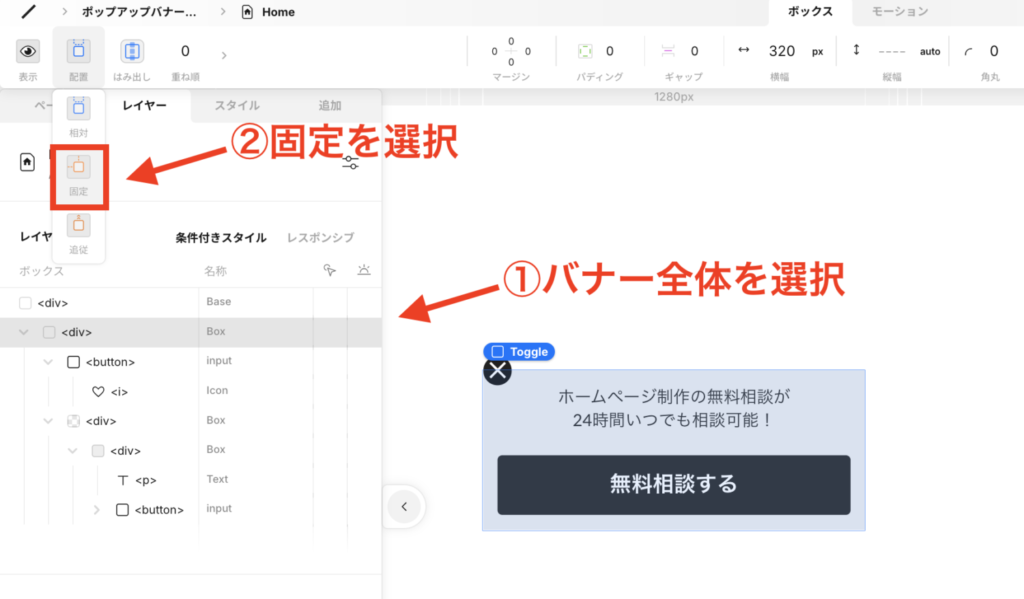Click the 'Icon' name cell
This screenshot has height=599, width=1024.
217,390
